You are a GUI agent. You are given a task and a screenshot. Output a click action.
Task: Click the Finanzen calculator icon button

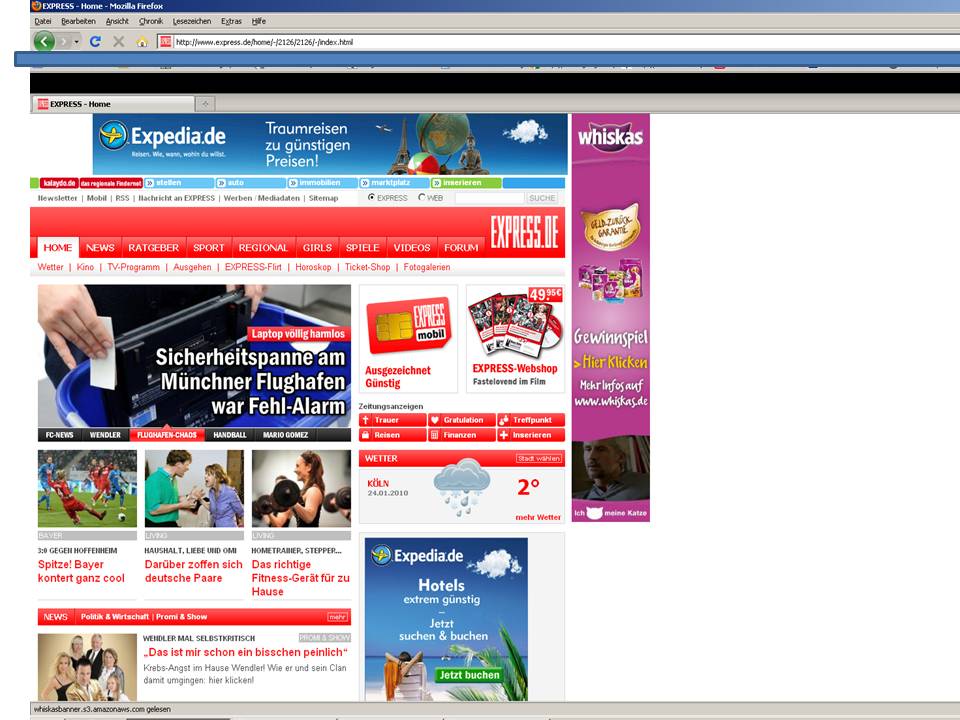[x=462, y=435]
